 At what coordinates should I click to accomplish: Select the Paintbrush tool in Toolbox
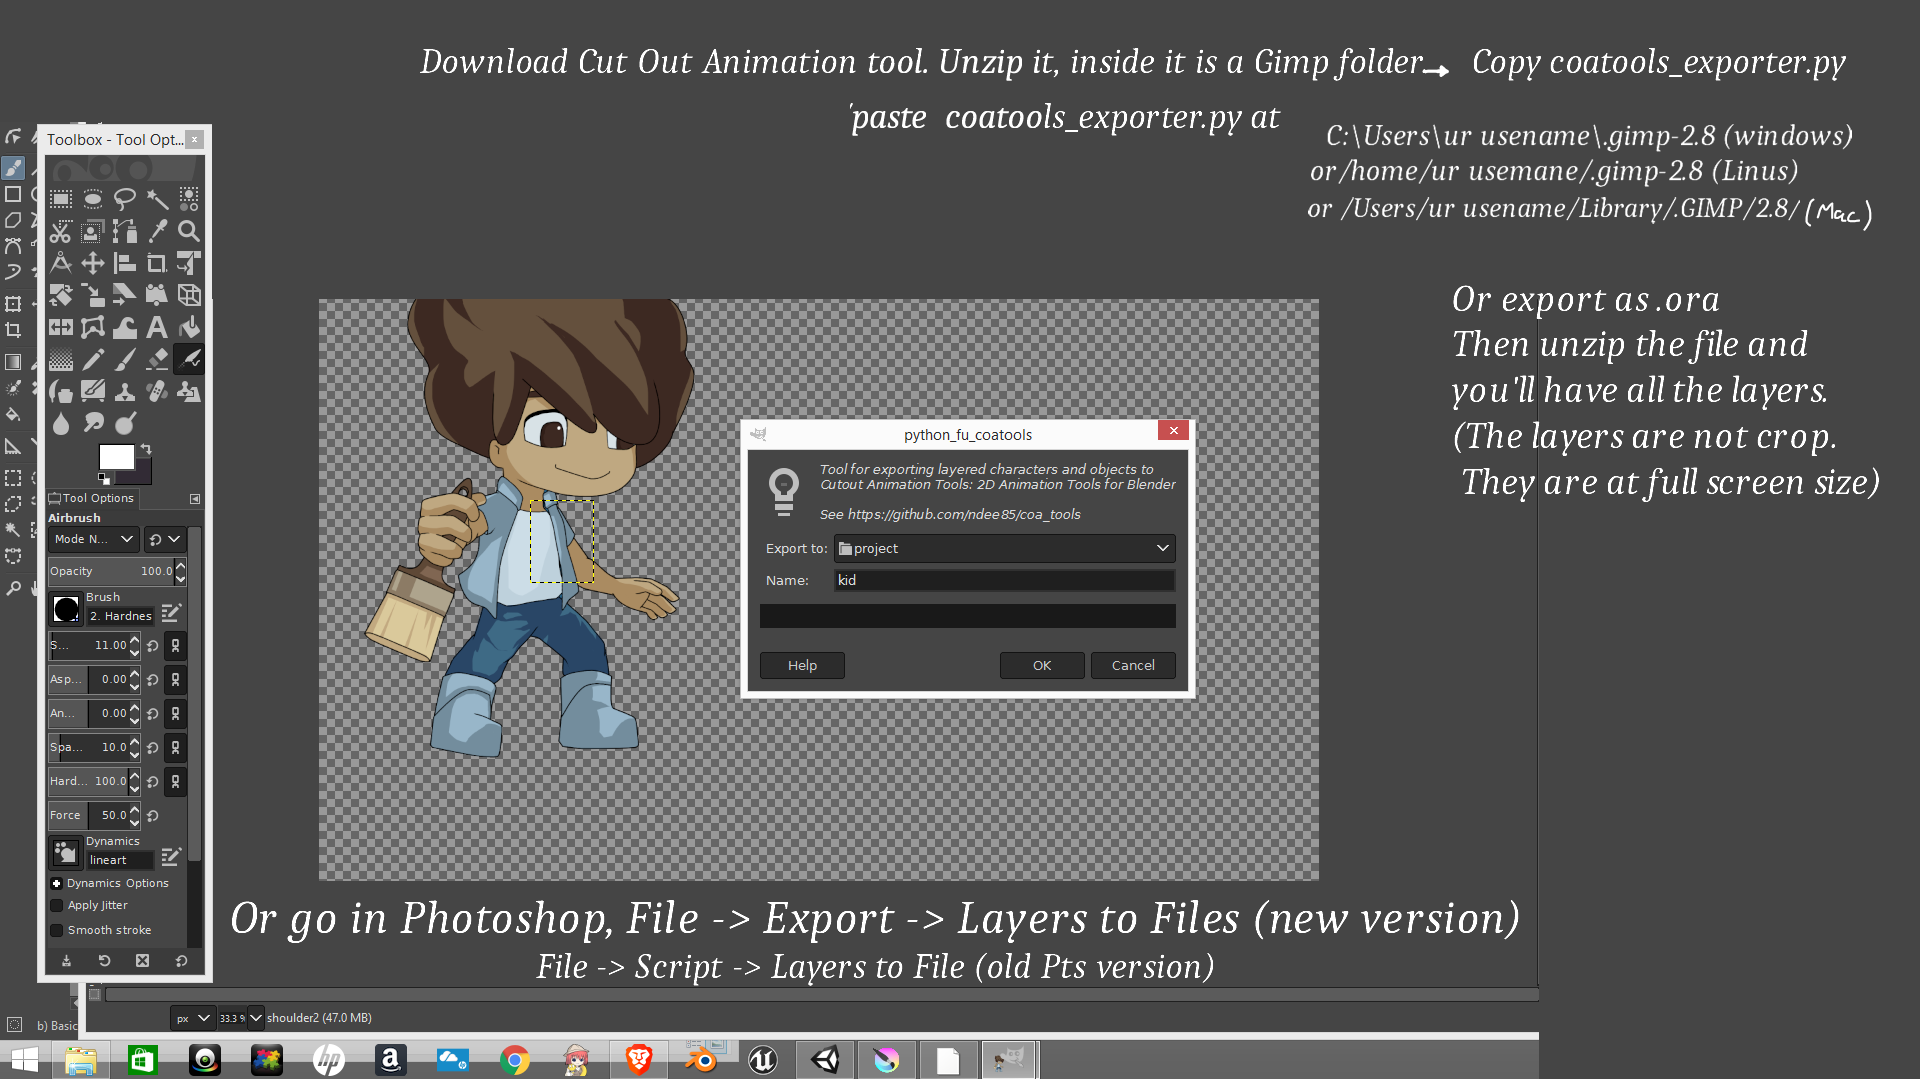point(125,359)
